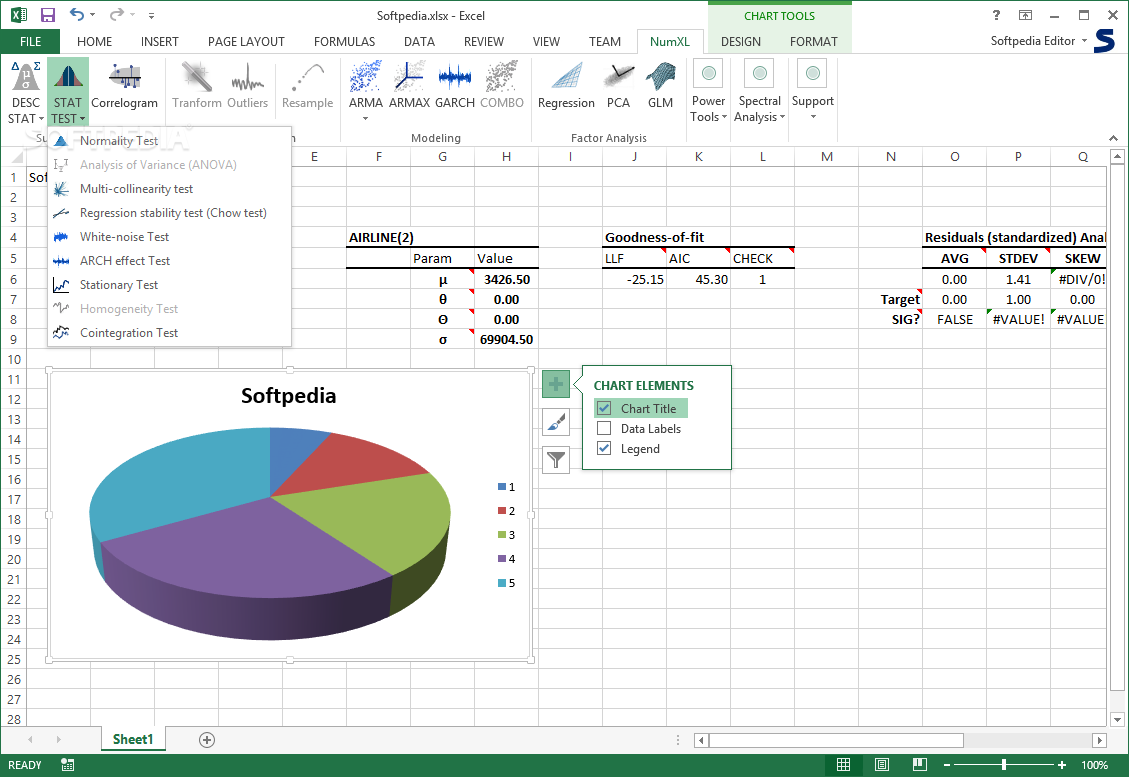Select the Sheet1 worksheet tab
The height and width of the screenshot is (777, 1129).
coord(133,740)
